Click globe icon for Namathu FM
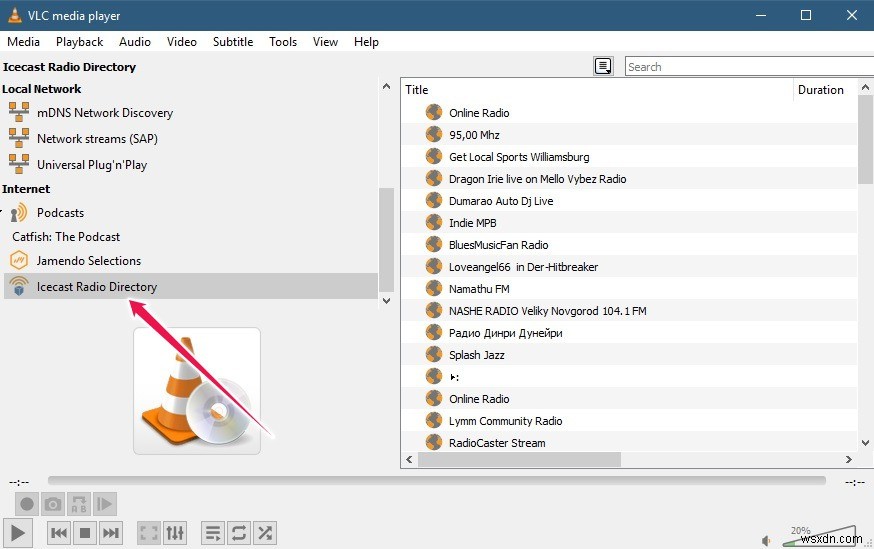The width and height of the screenshot is (874, 549). coord(434,288)
